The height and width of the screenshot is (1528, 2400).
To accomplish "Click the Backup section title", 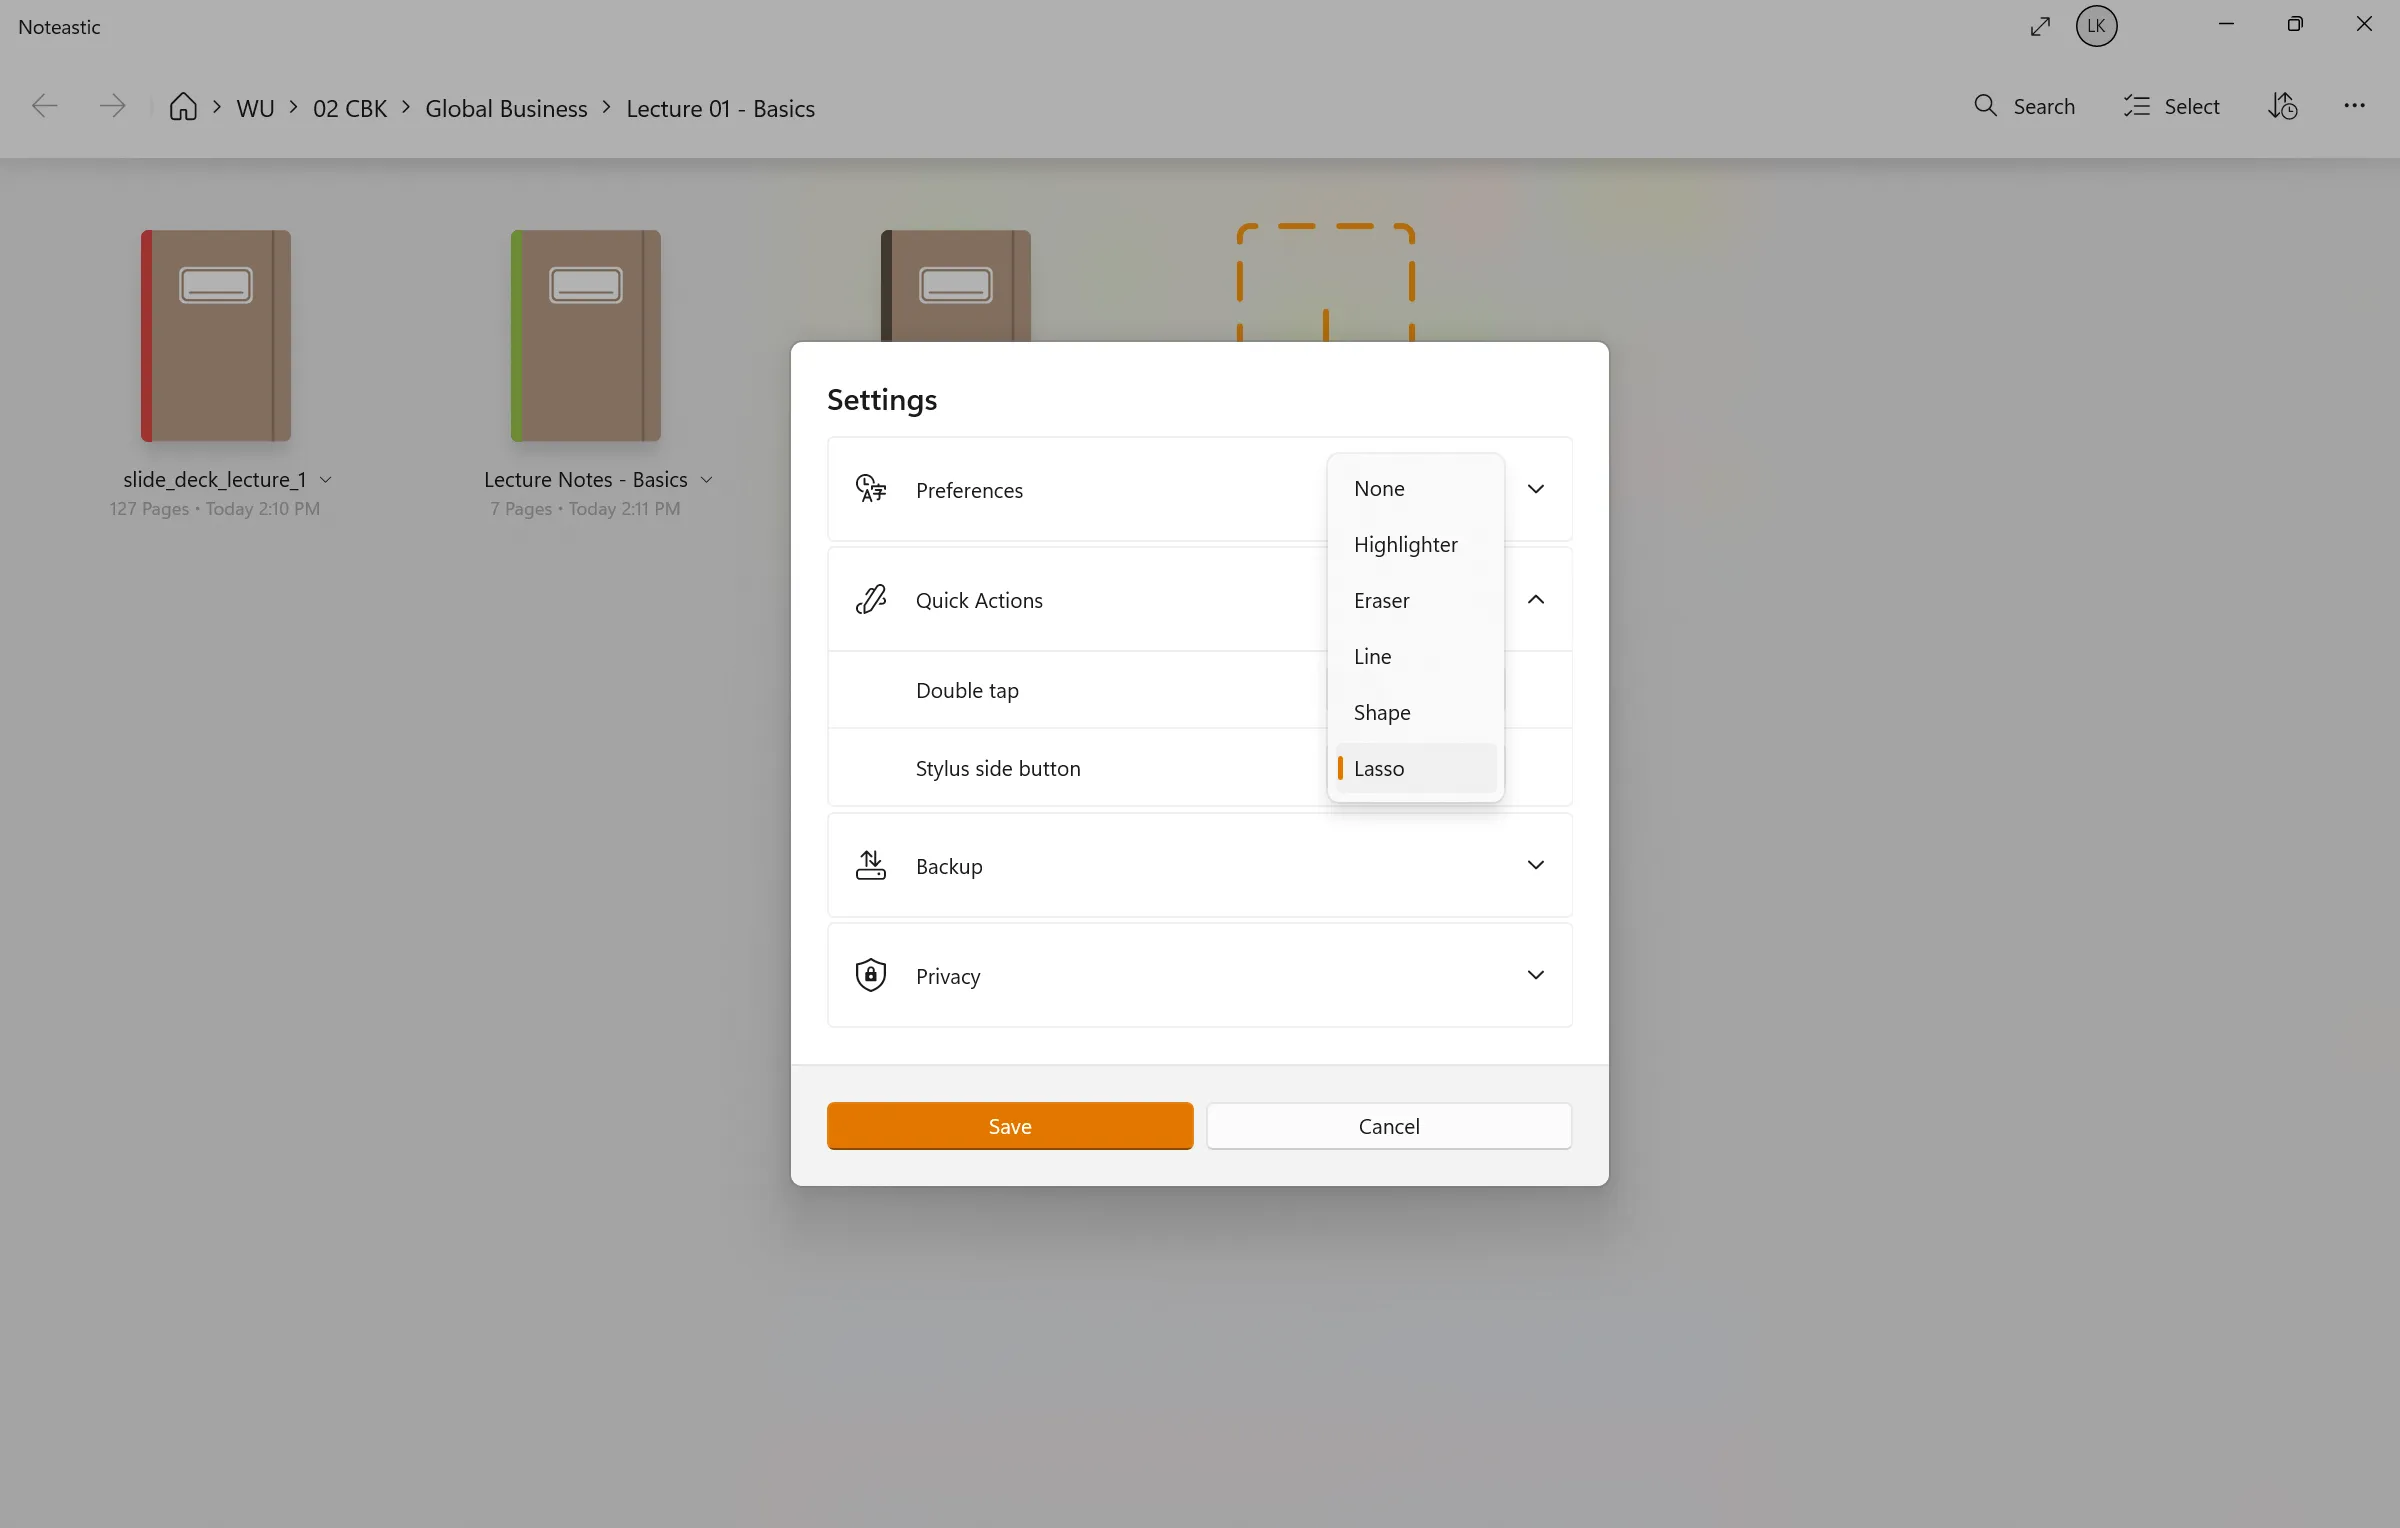I will (x=949, y=866).
